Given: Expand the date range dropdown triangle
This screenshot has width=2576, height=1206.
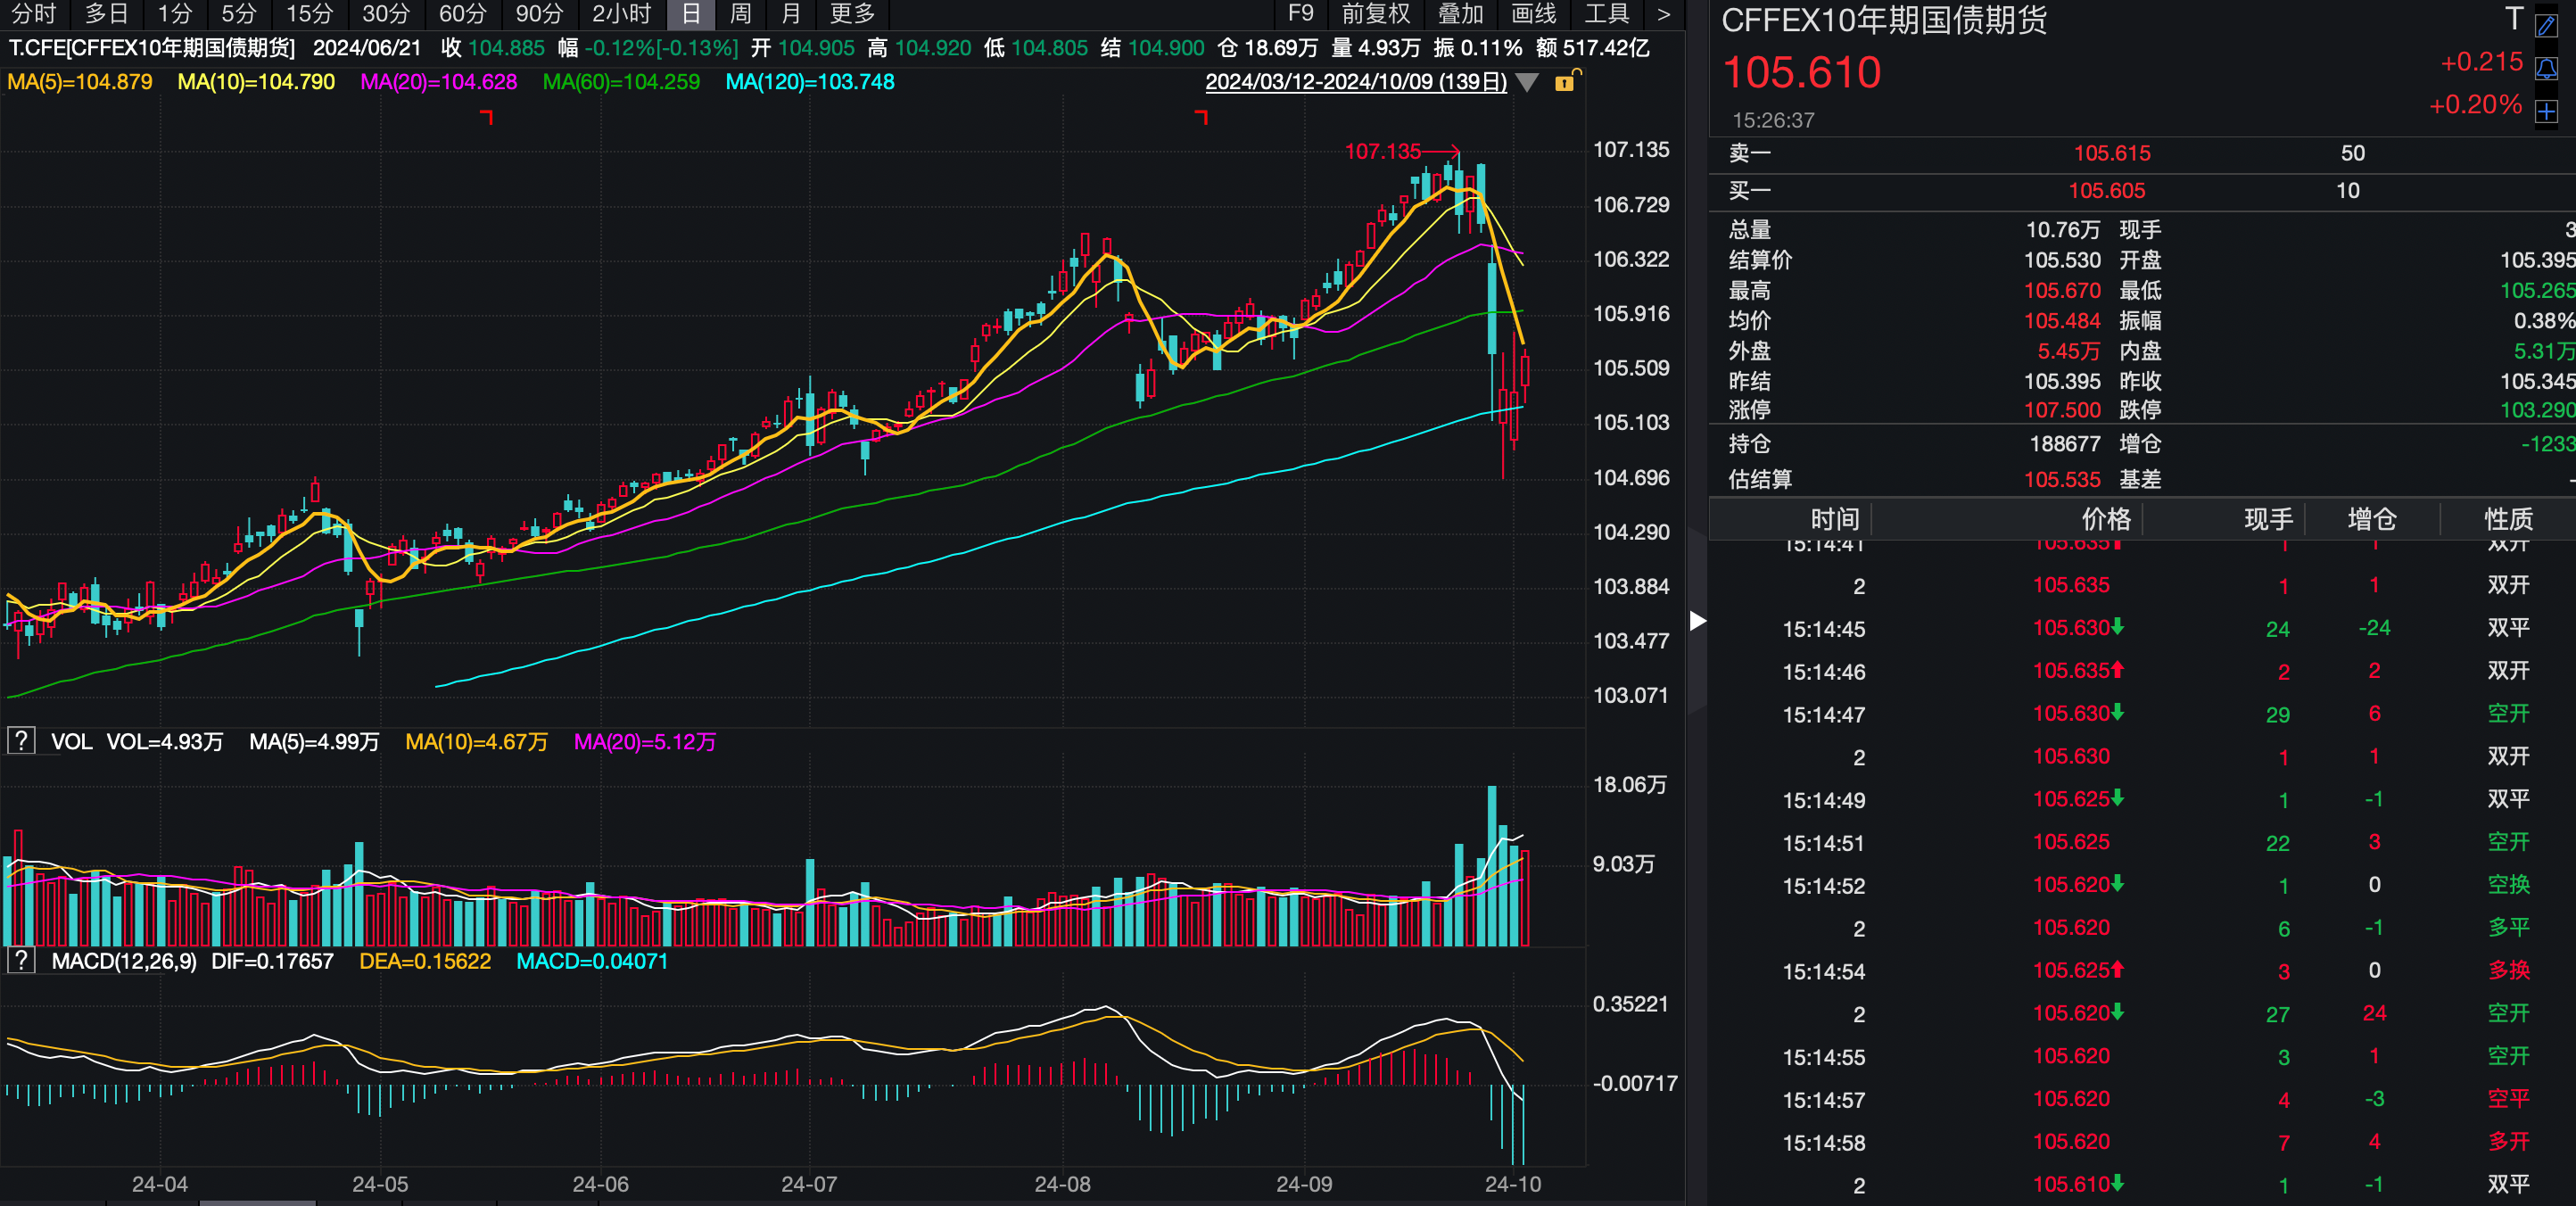Looking at the screenshot, I should point(1527,82).
